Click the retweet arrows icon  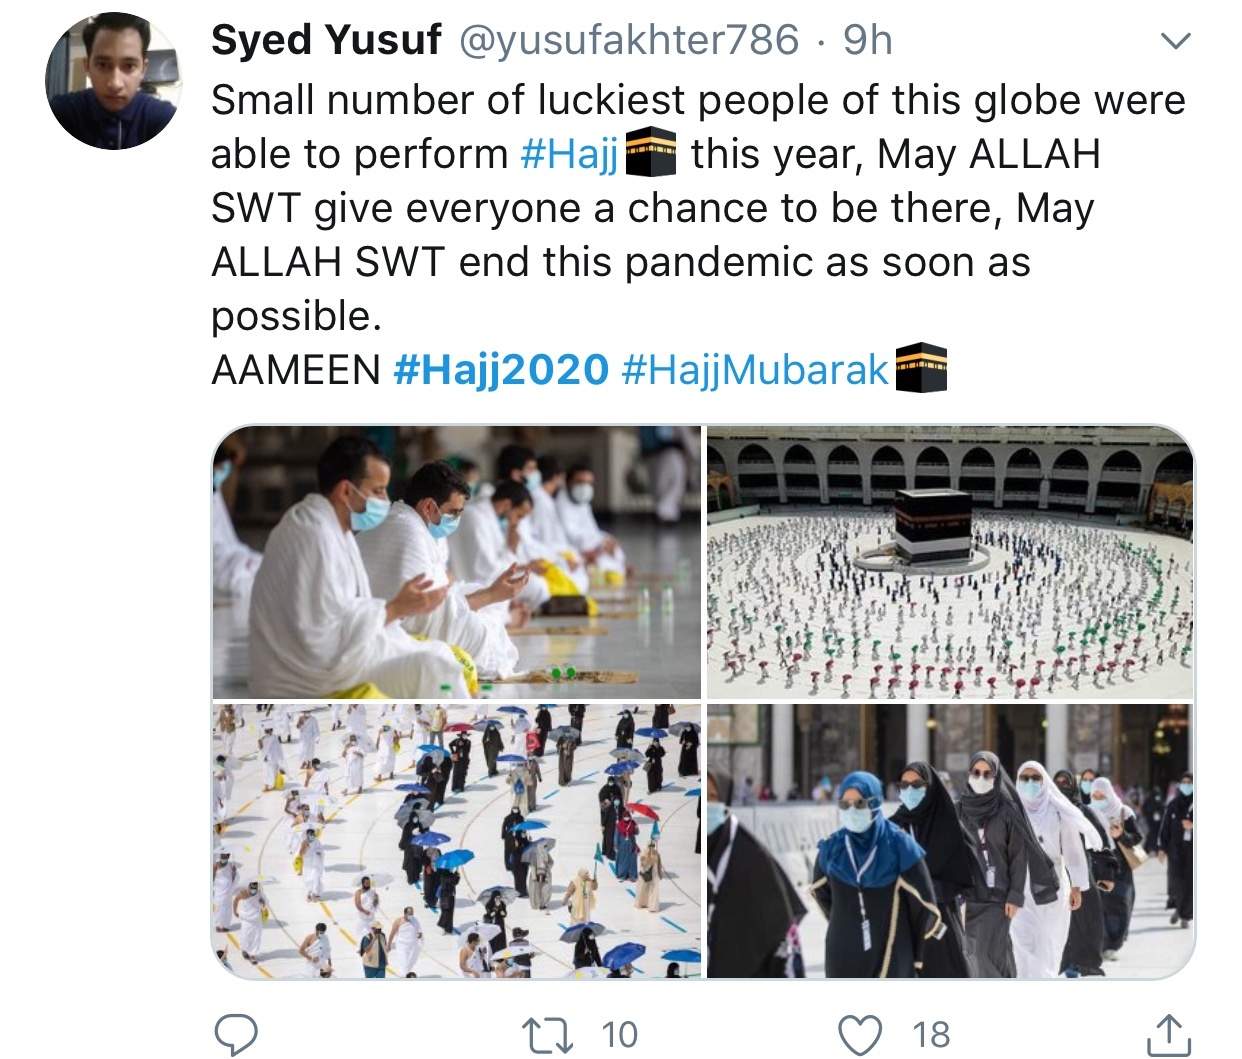pyautogui.click(x=548, y=1035)
